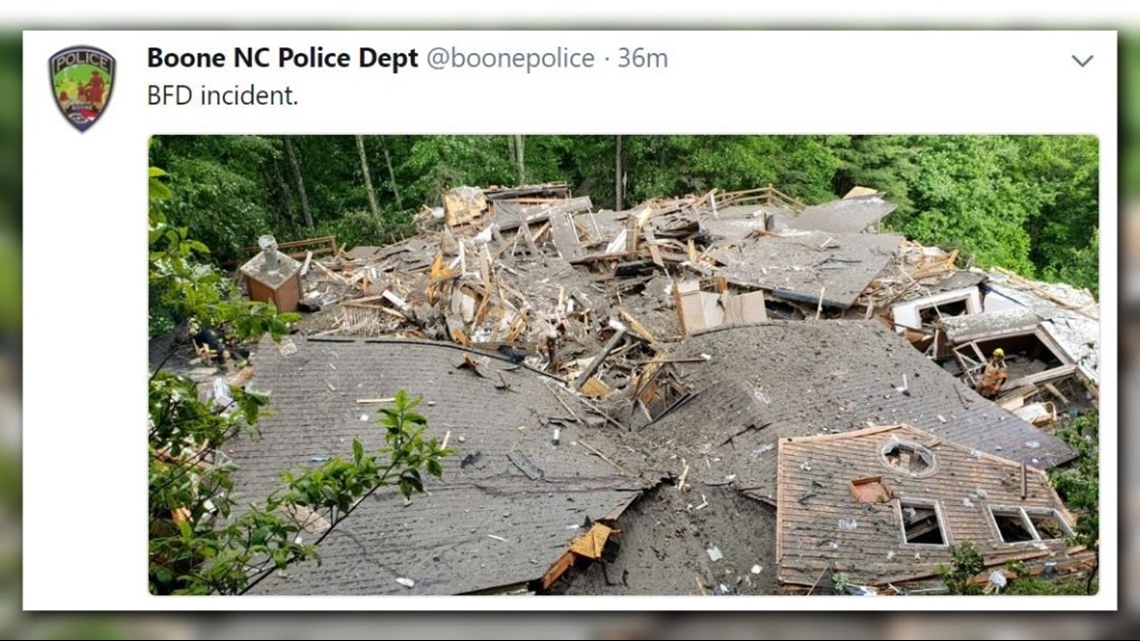Image resolution: width=1140 pixels, height=641 pixels.
Task: Click the 'BFD incident.' tweet text
Action: (222, 95)
